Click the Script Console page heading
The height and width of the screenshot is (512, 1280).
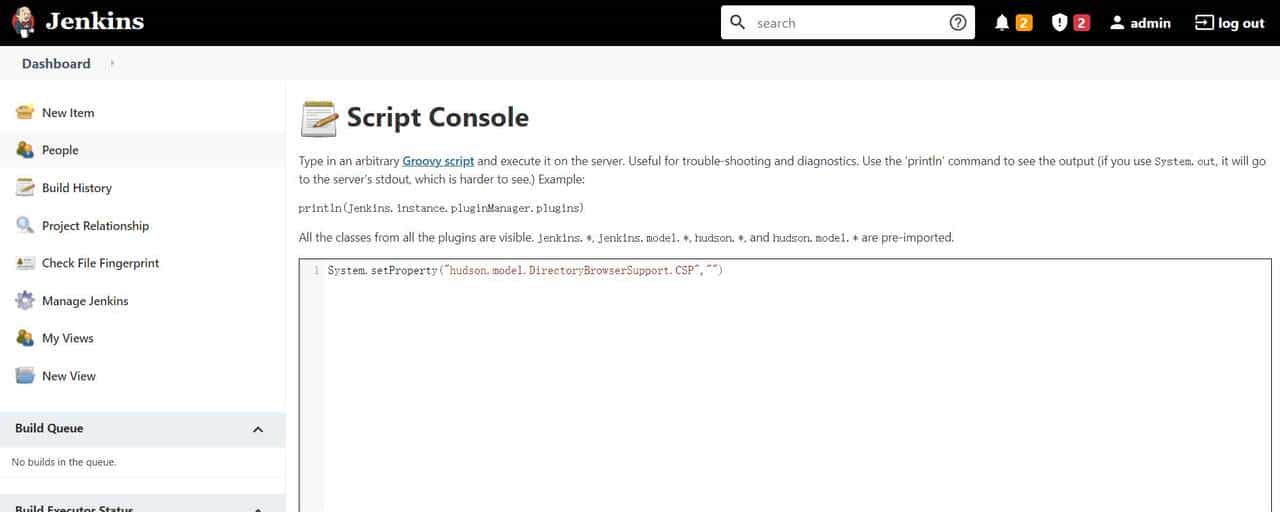(437, 117)
